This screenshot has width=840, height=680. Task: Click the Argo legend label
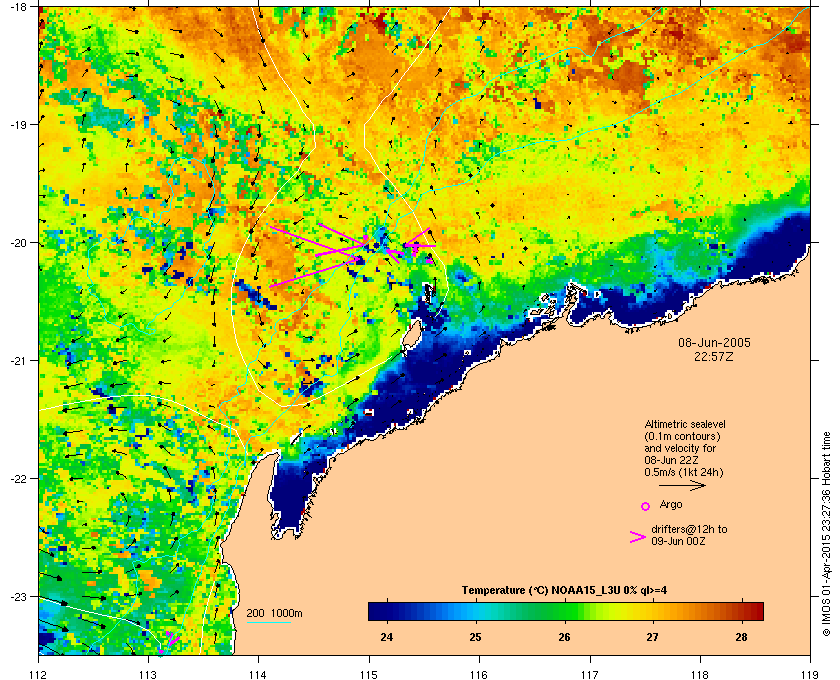coord(671,504)
